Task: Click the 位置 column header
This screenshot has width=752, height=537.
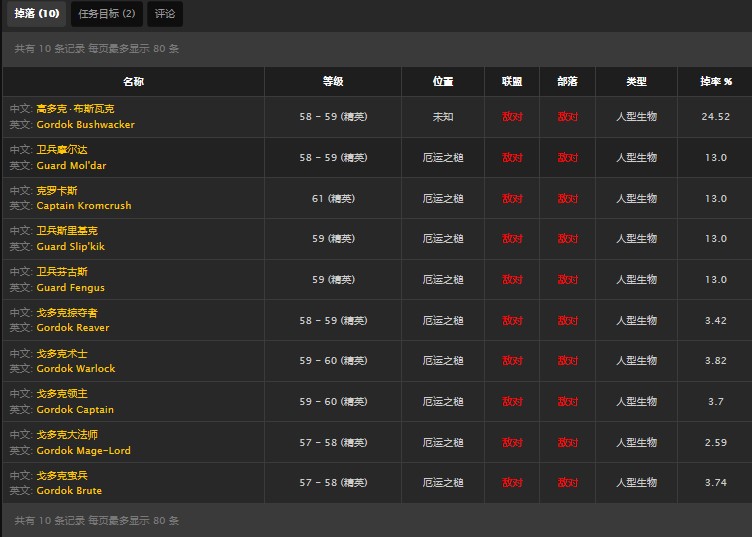Action: click(443, 82)
